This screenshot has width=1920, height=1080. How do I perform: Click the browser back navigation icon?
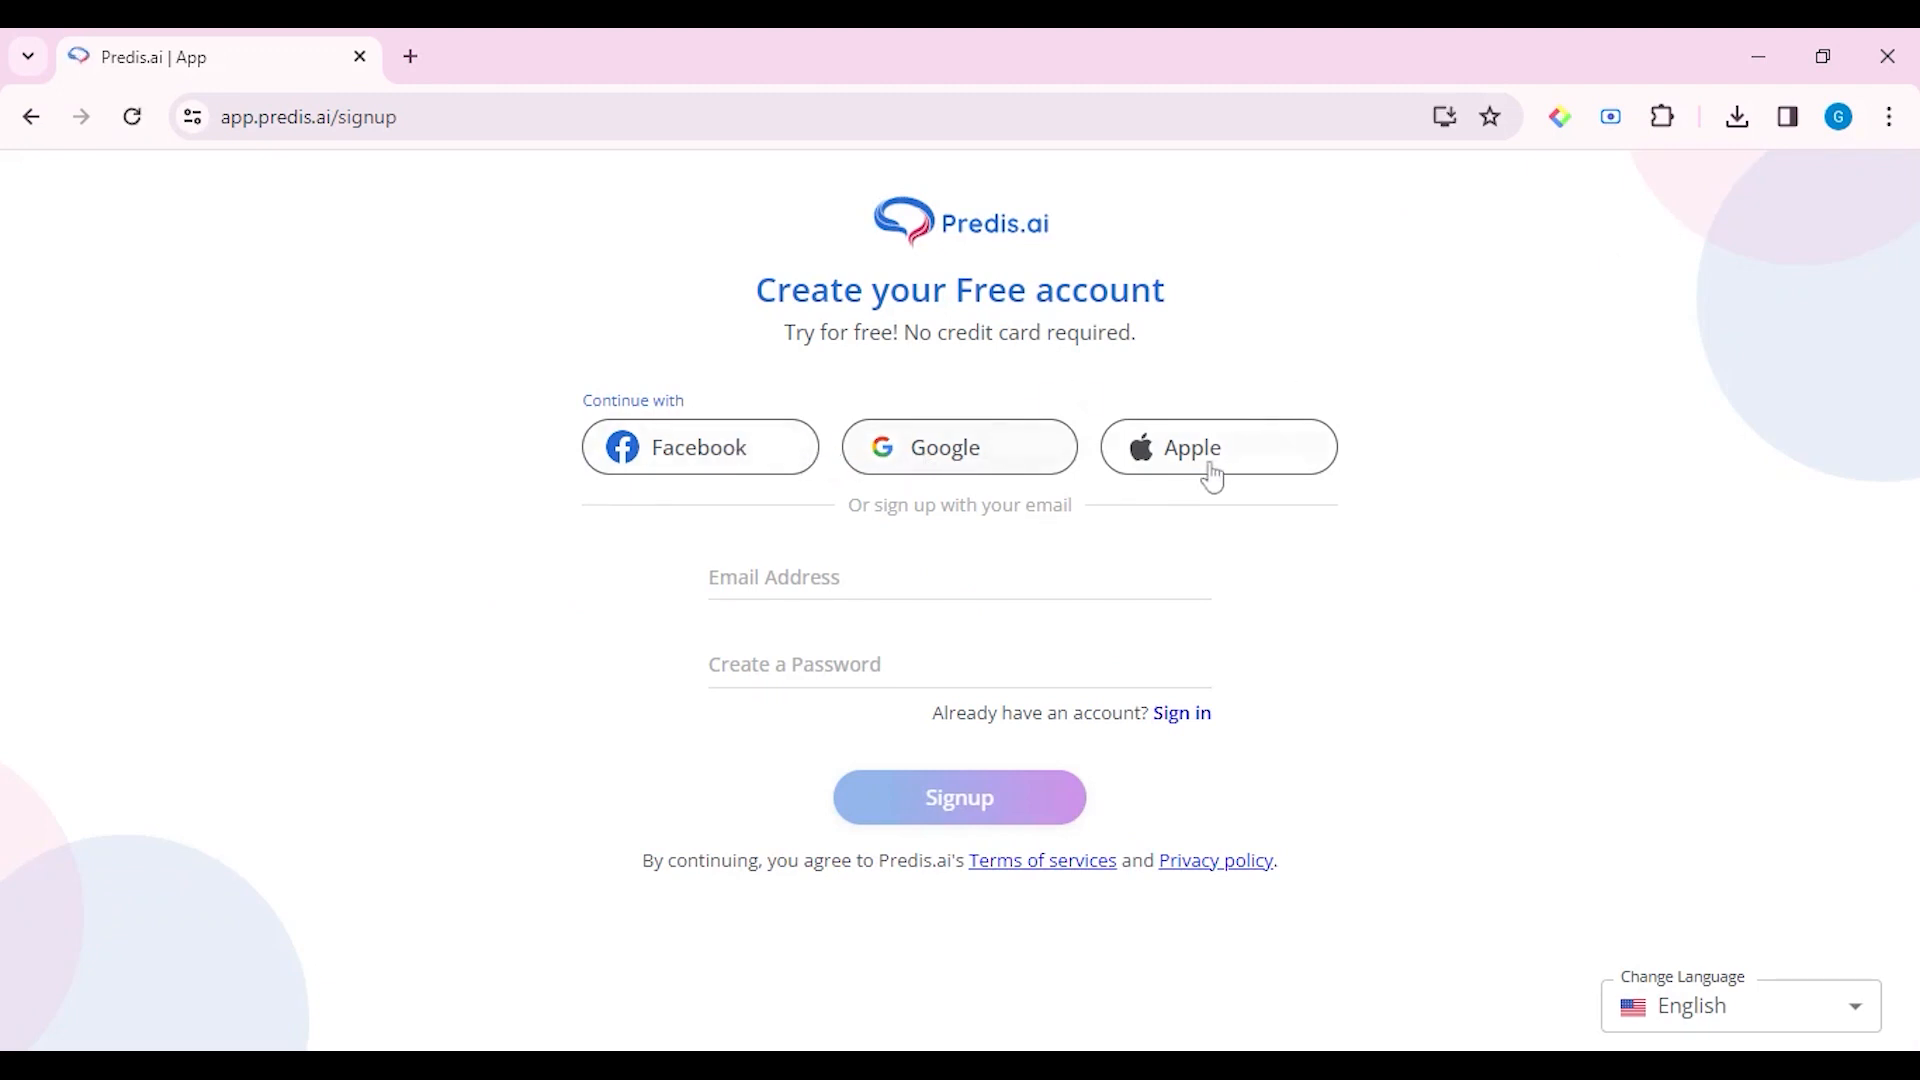(x=32, y=117)
